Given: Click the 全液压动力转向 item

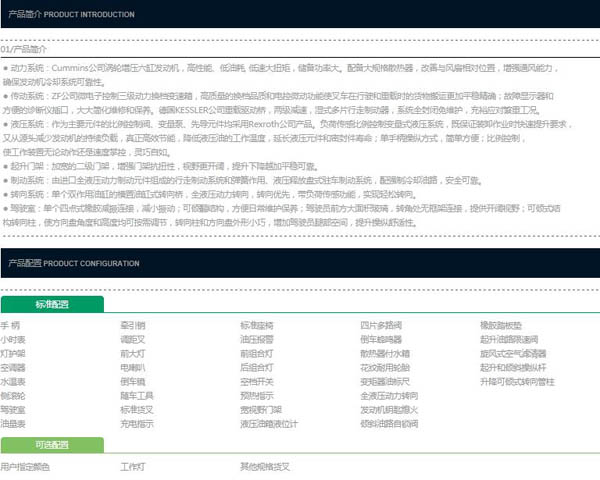Looking at the screenshot, I should tap(387, 396).
